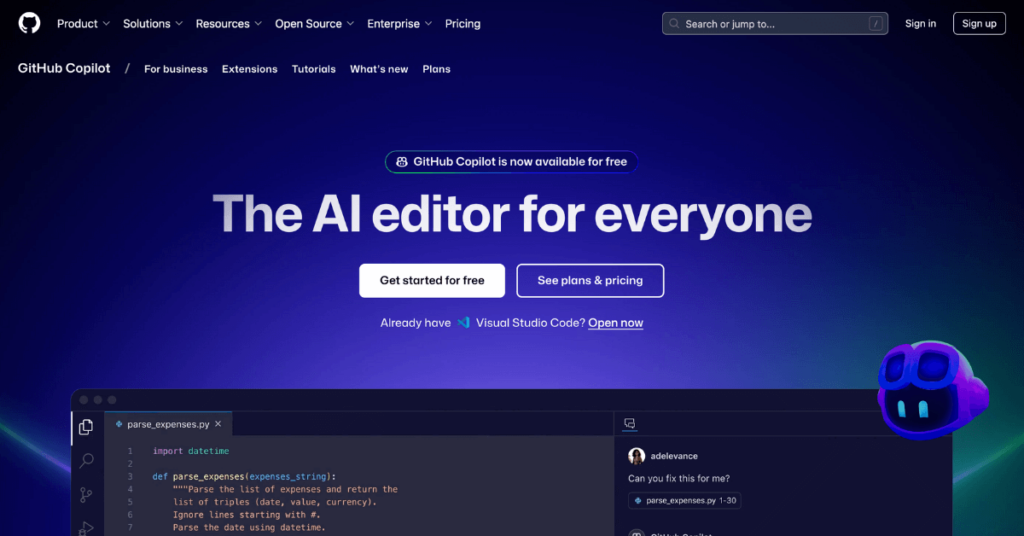Click See plans & pricing button
The width and height of the screenshot is (1024, 536).
click(x=590, y=281)
